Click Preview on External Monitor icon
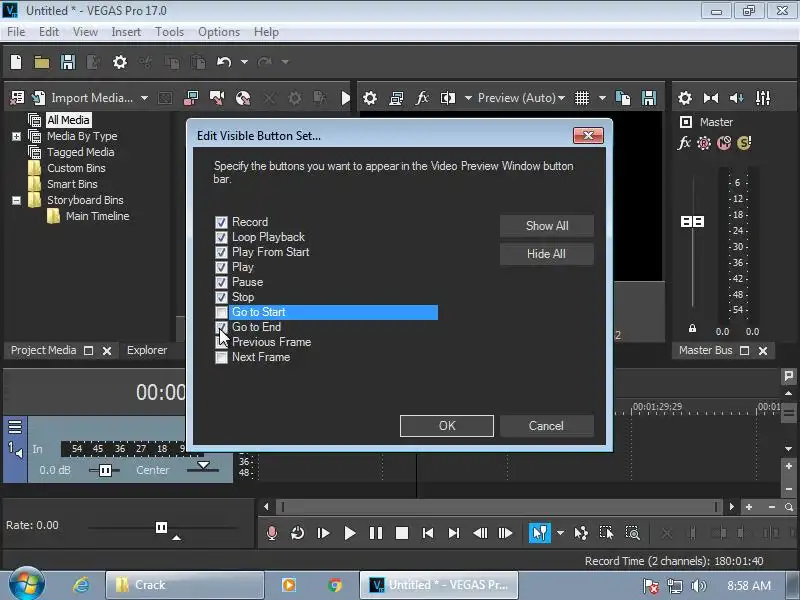This screenshot has width=800, height=600. 396,97
